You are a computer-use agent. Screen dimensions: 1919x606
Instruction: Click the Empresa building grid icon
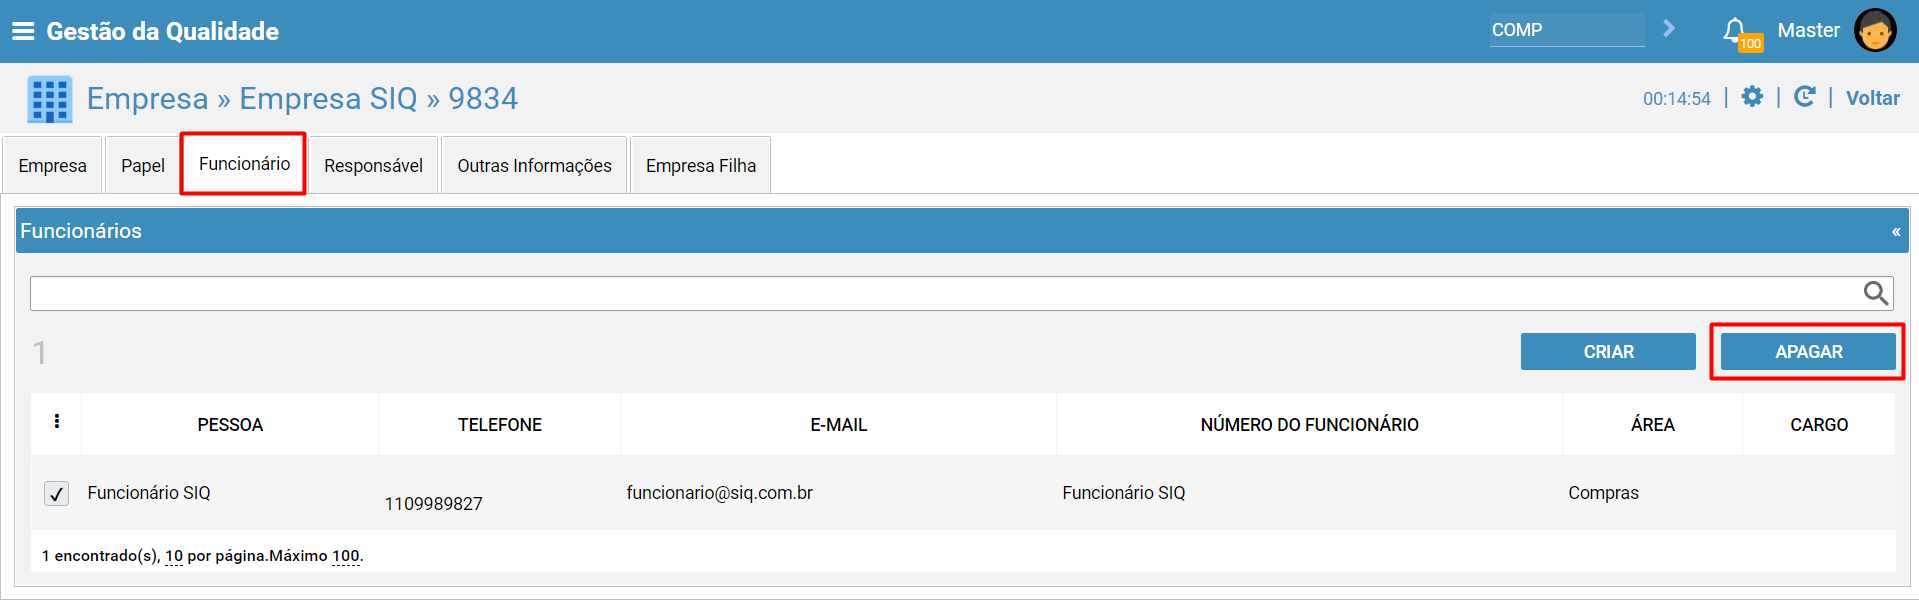pos(50,99)
